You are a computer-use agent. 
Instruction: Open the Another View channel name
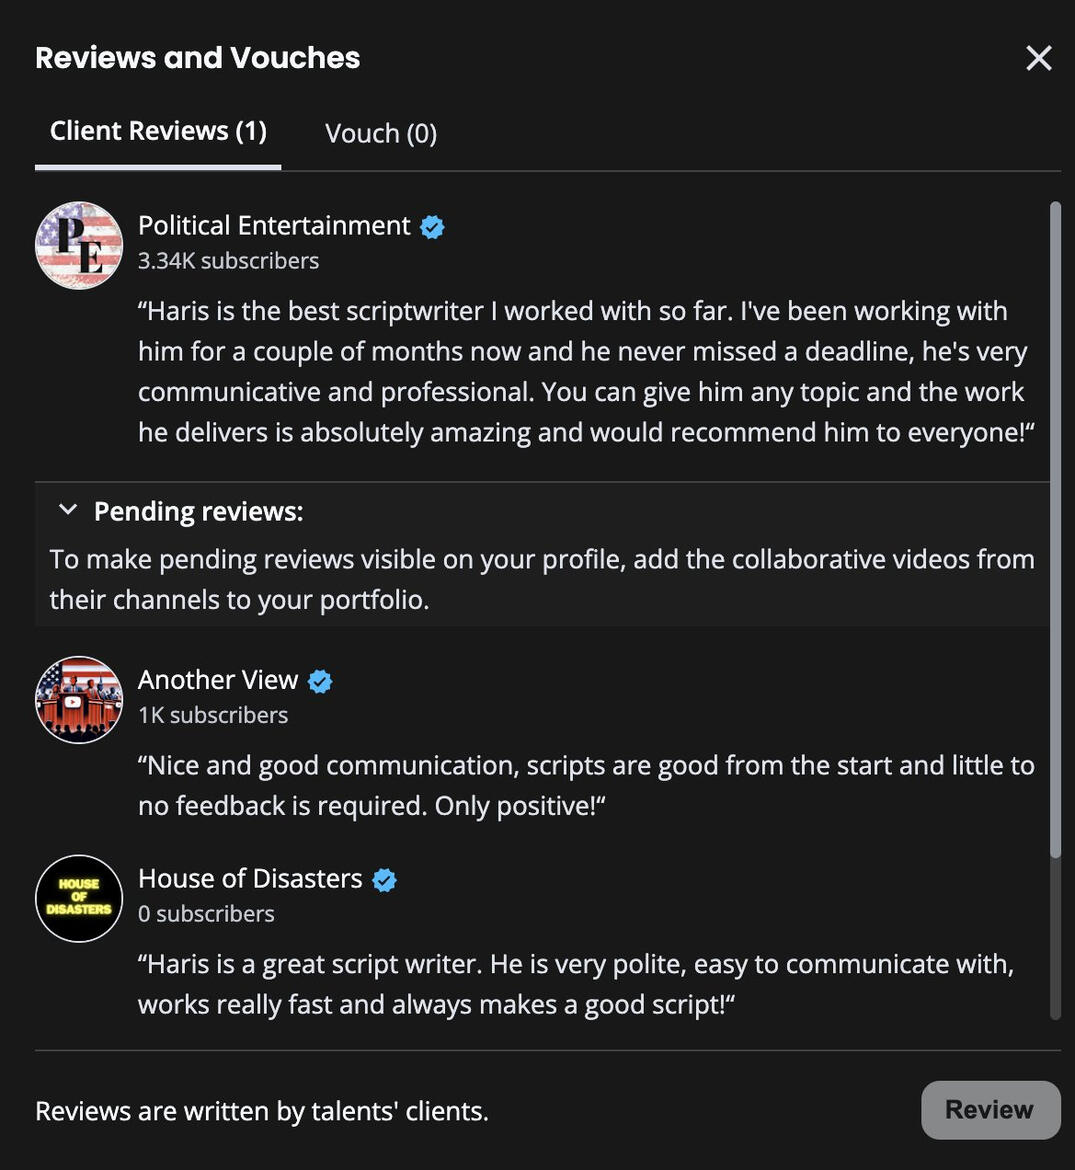[x=218, y=680]
